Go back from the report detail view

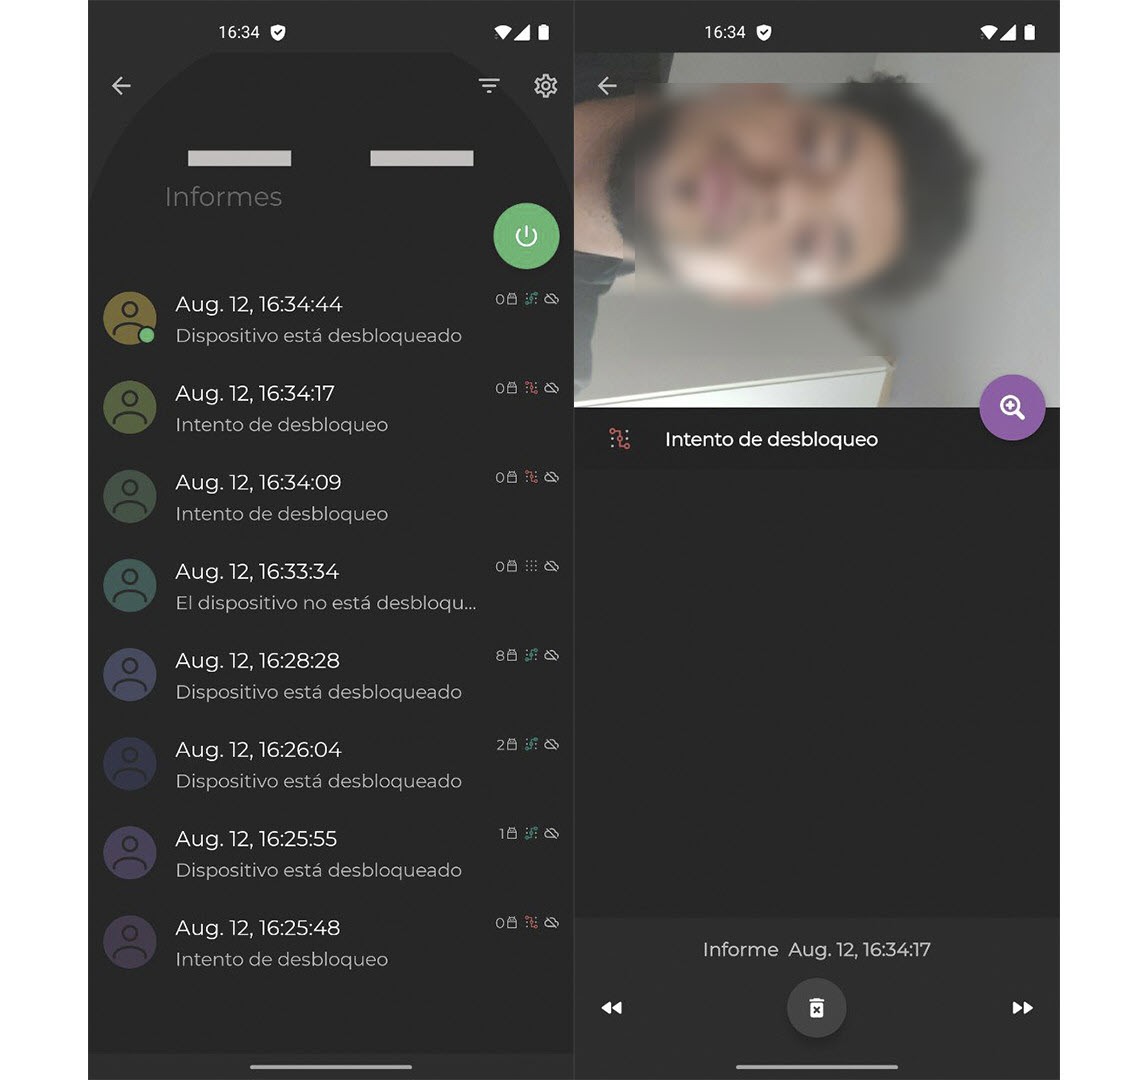[x=607, y=86]
